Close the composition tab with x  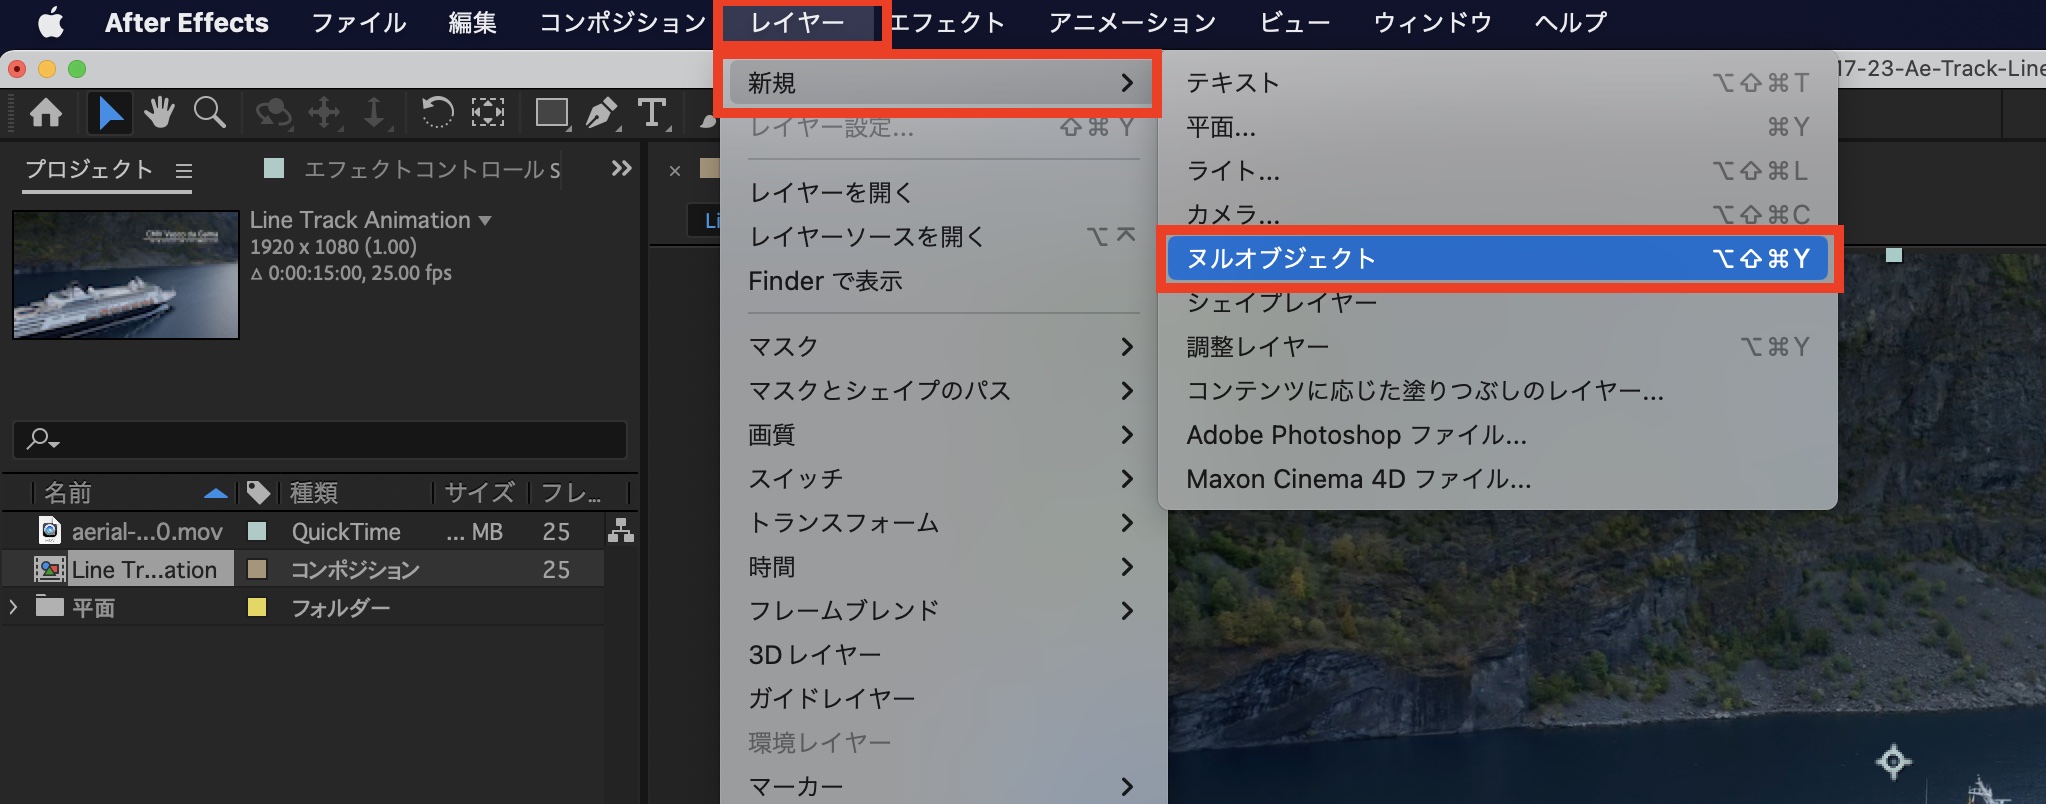click(675, 171)
